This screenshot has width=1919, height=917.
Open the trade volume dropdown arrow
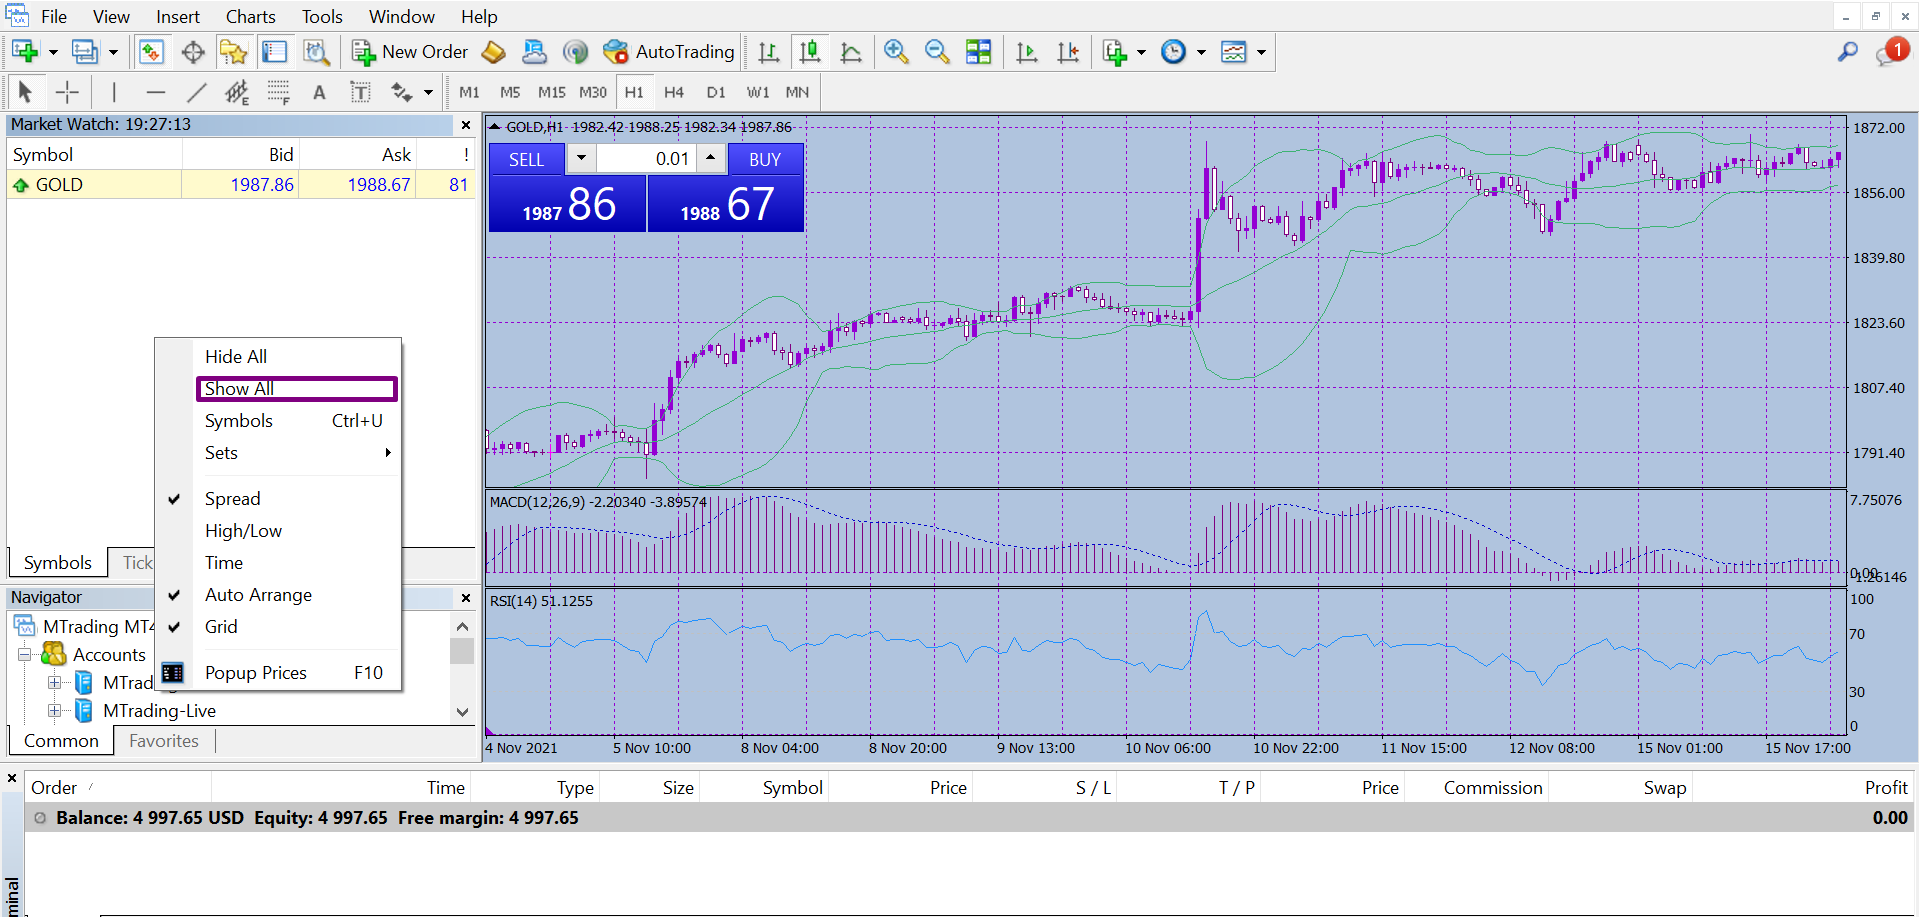pos(581,158)
